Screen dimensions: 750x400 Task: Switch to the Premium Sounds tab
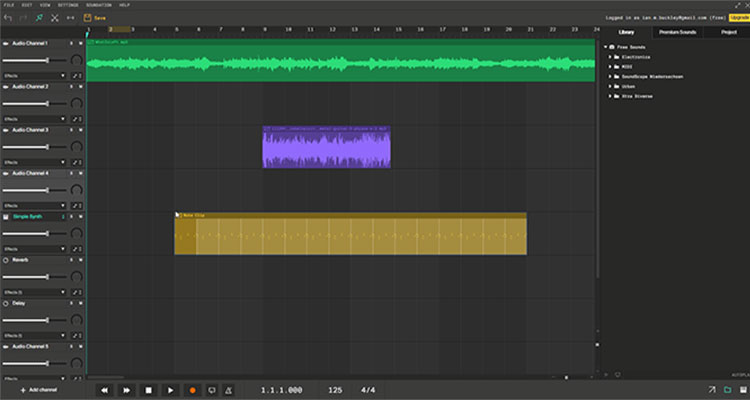[x=677, y=32]
